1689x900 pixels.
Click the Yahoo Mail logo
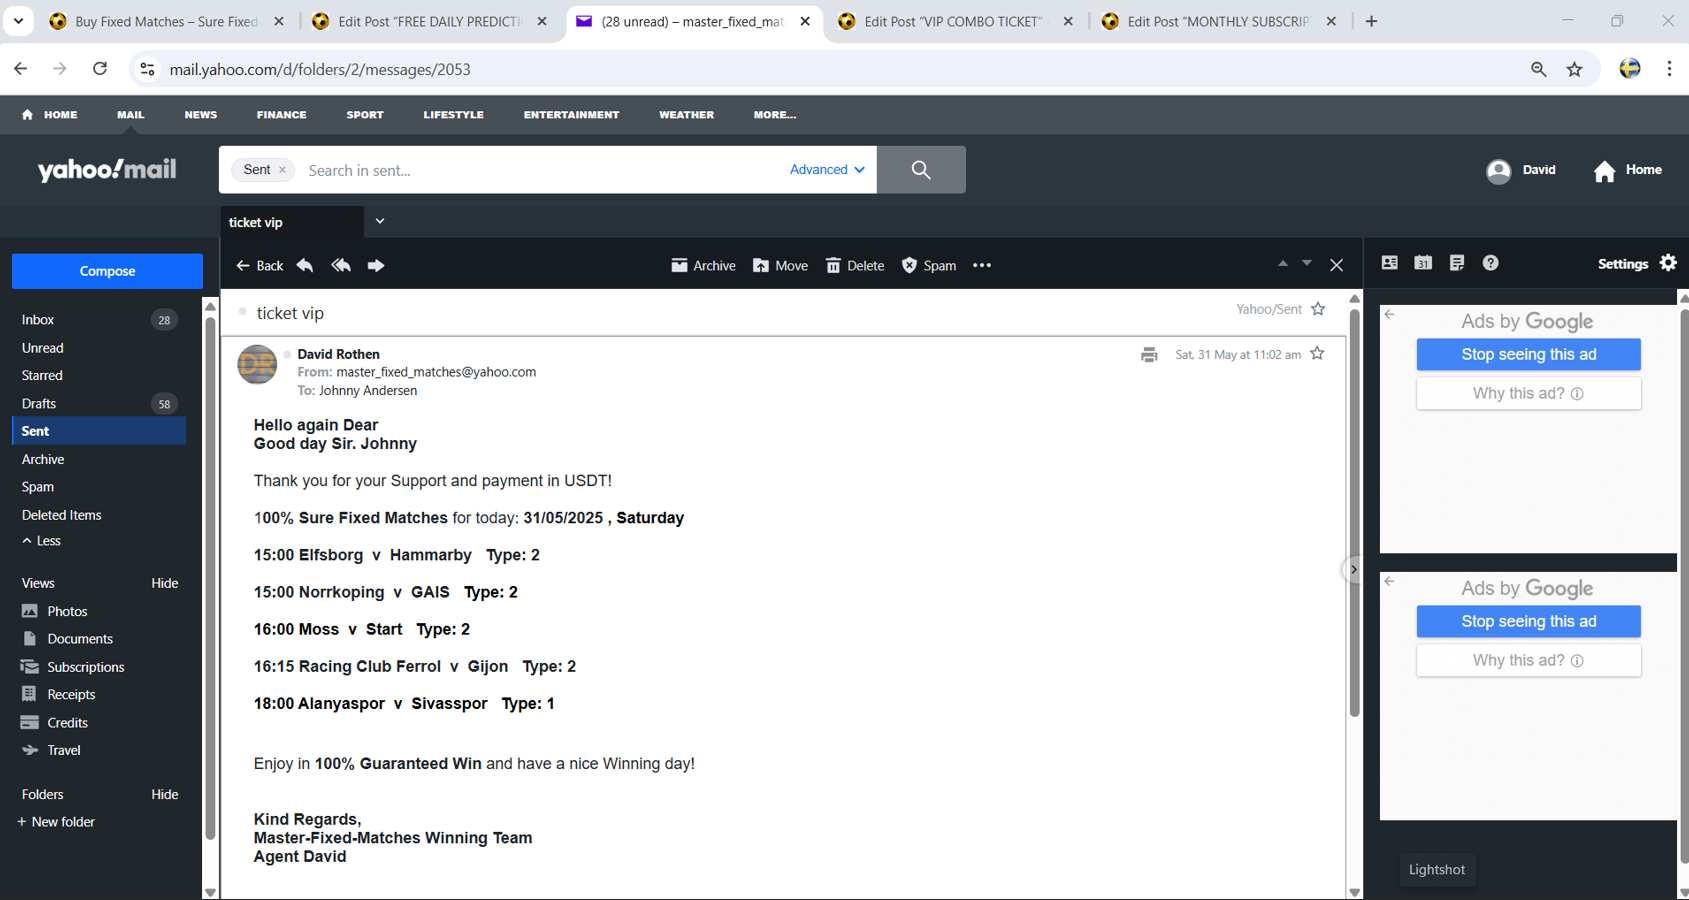[107, 170]
